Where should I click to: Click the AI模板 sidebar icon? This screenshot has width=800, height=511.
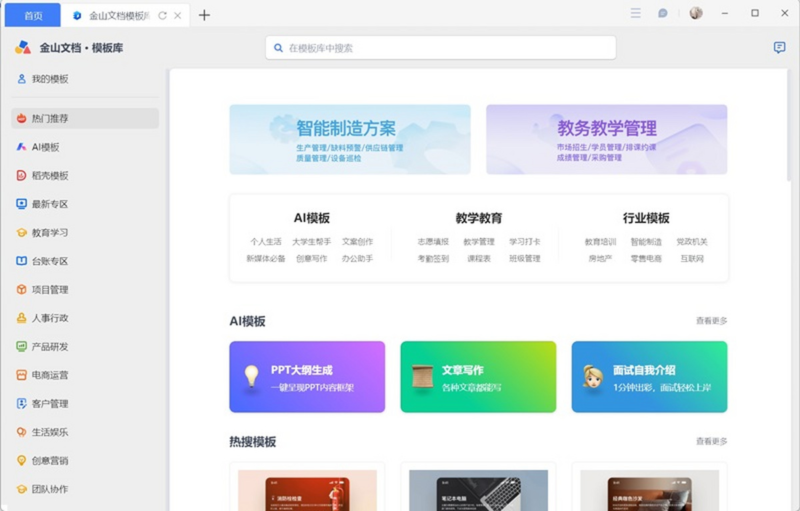(21, 147)
